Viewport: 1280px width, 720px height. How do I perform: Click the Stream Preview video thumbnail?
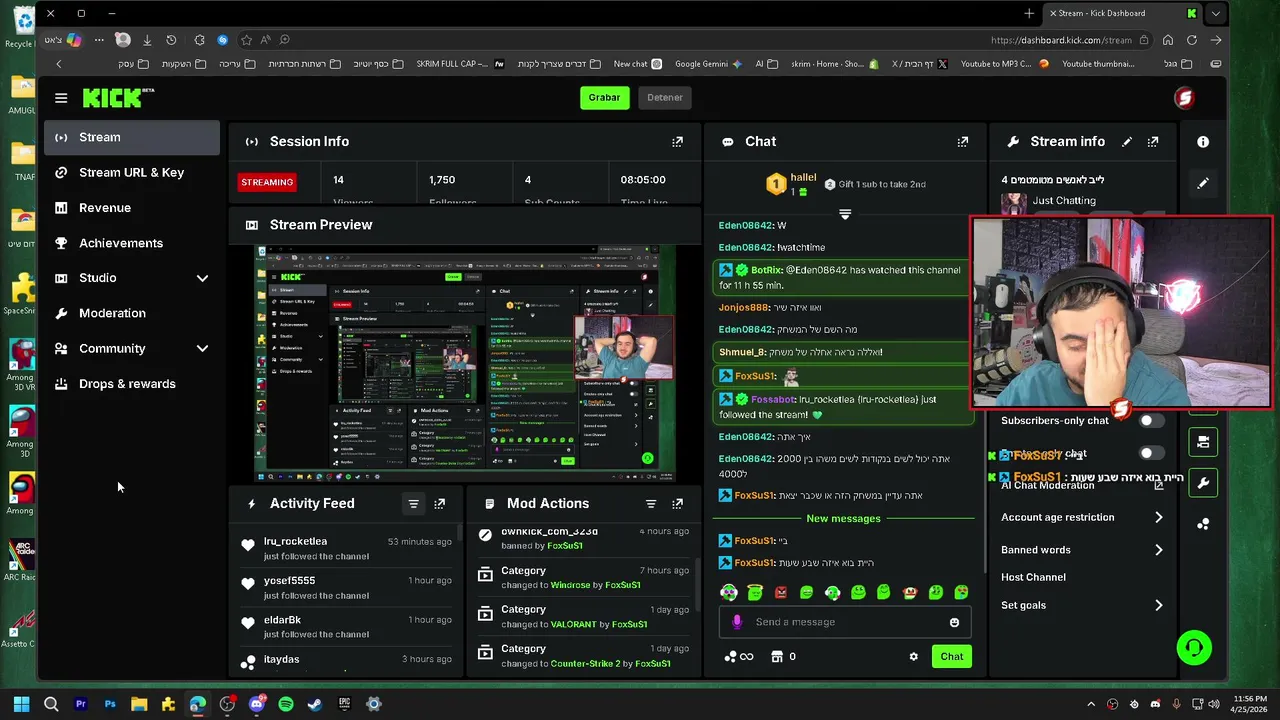coord(465,364)
